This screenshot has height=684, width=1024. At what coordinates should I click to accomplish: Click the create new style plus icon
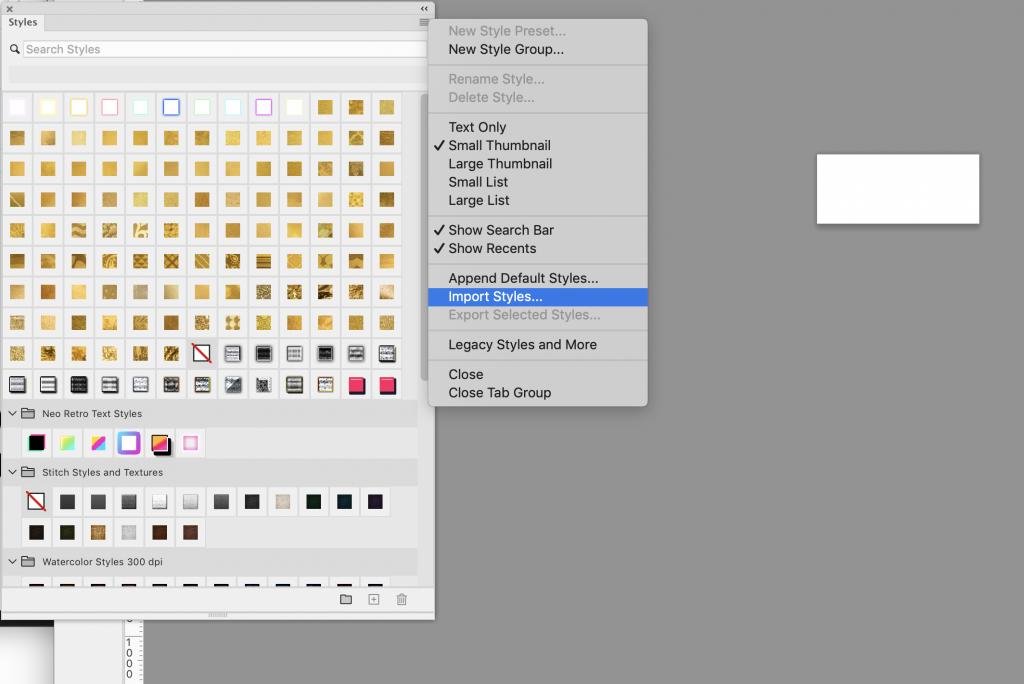374,599
